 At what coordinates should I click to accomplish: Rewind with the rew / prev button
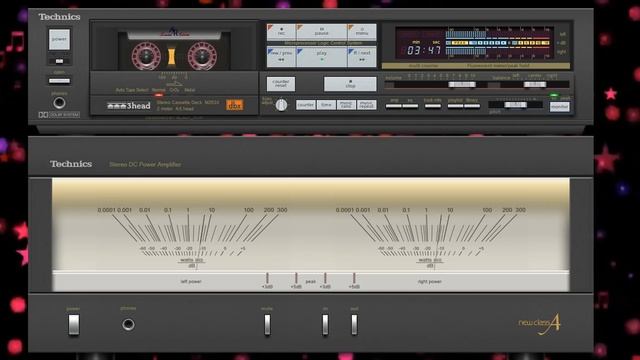point(281,57)
